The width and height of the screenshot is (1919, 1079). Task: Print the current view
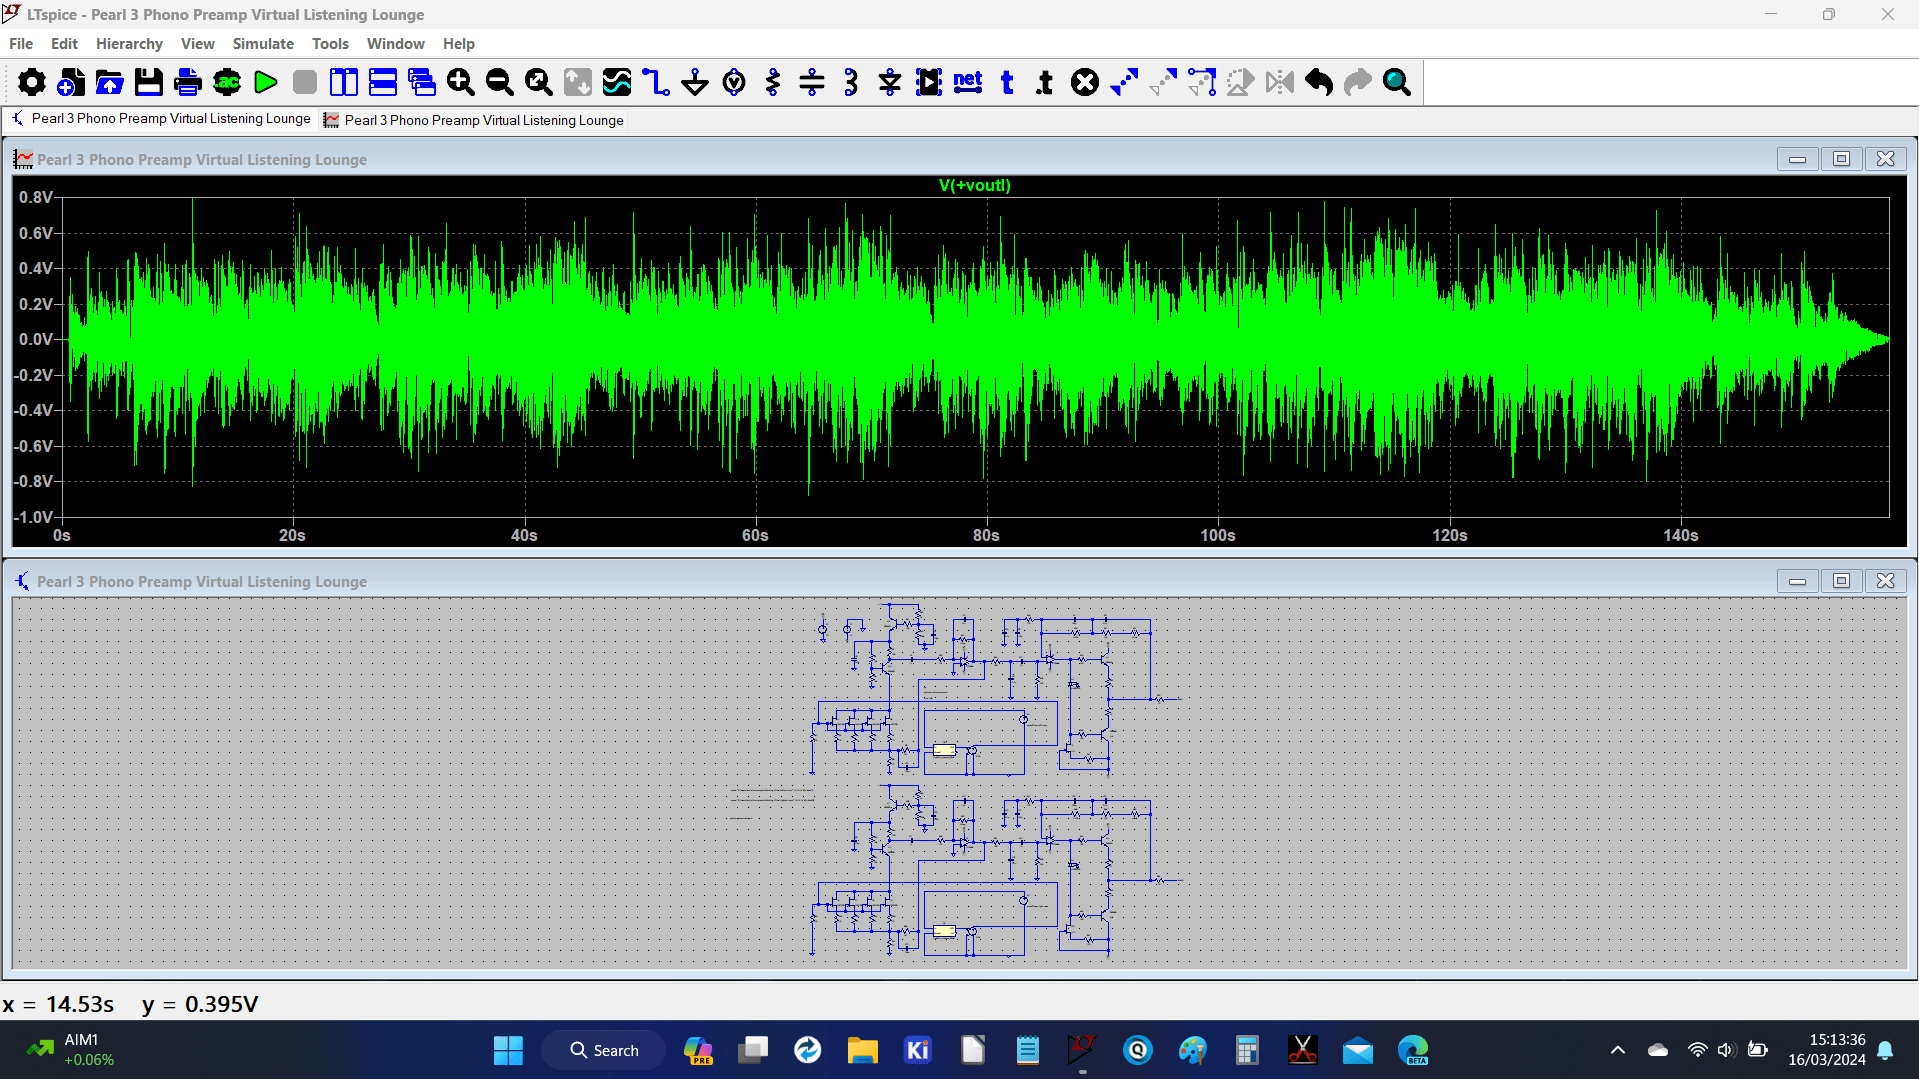pyautogui.click(x=188, y=82)
